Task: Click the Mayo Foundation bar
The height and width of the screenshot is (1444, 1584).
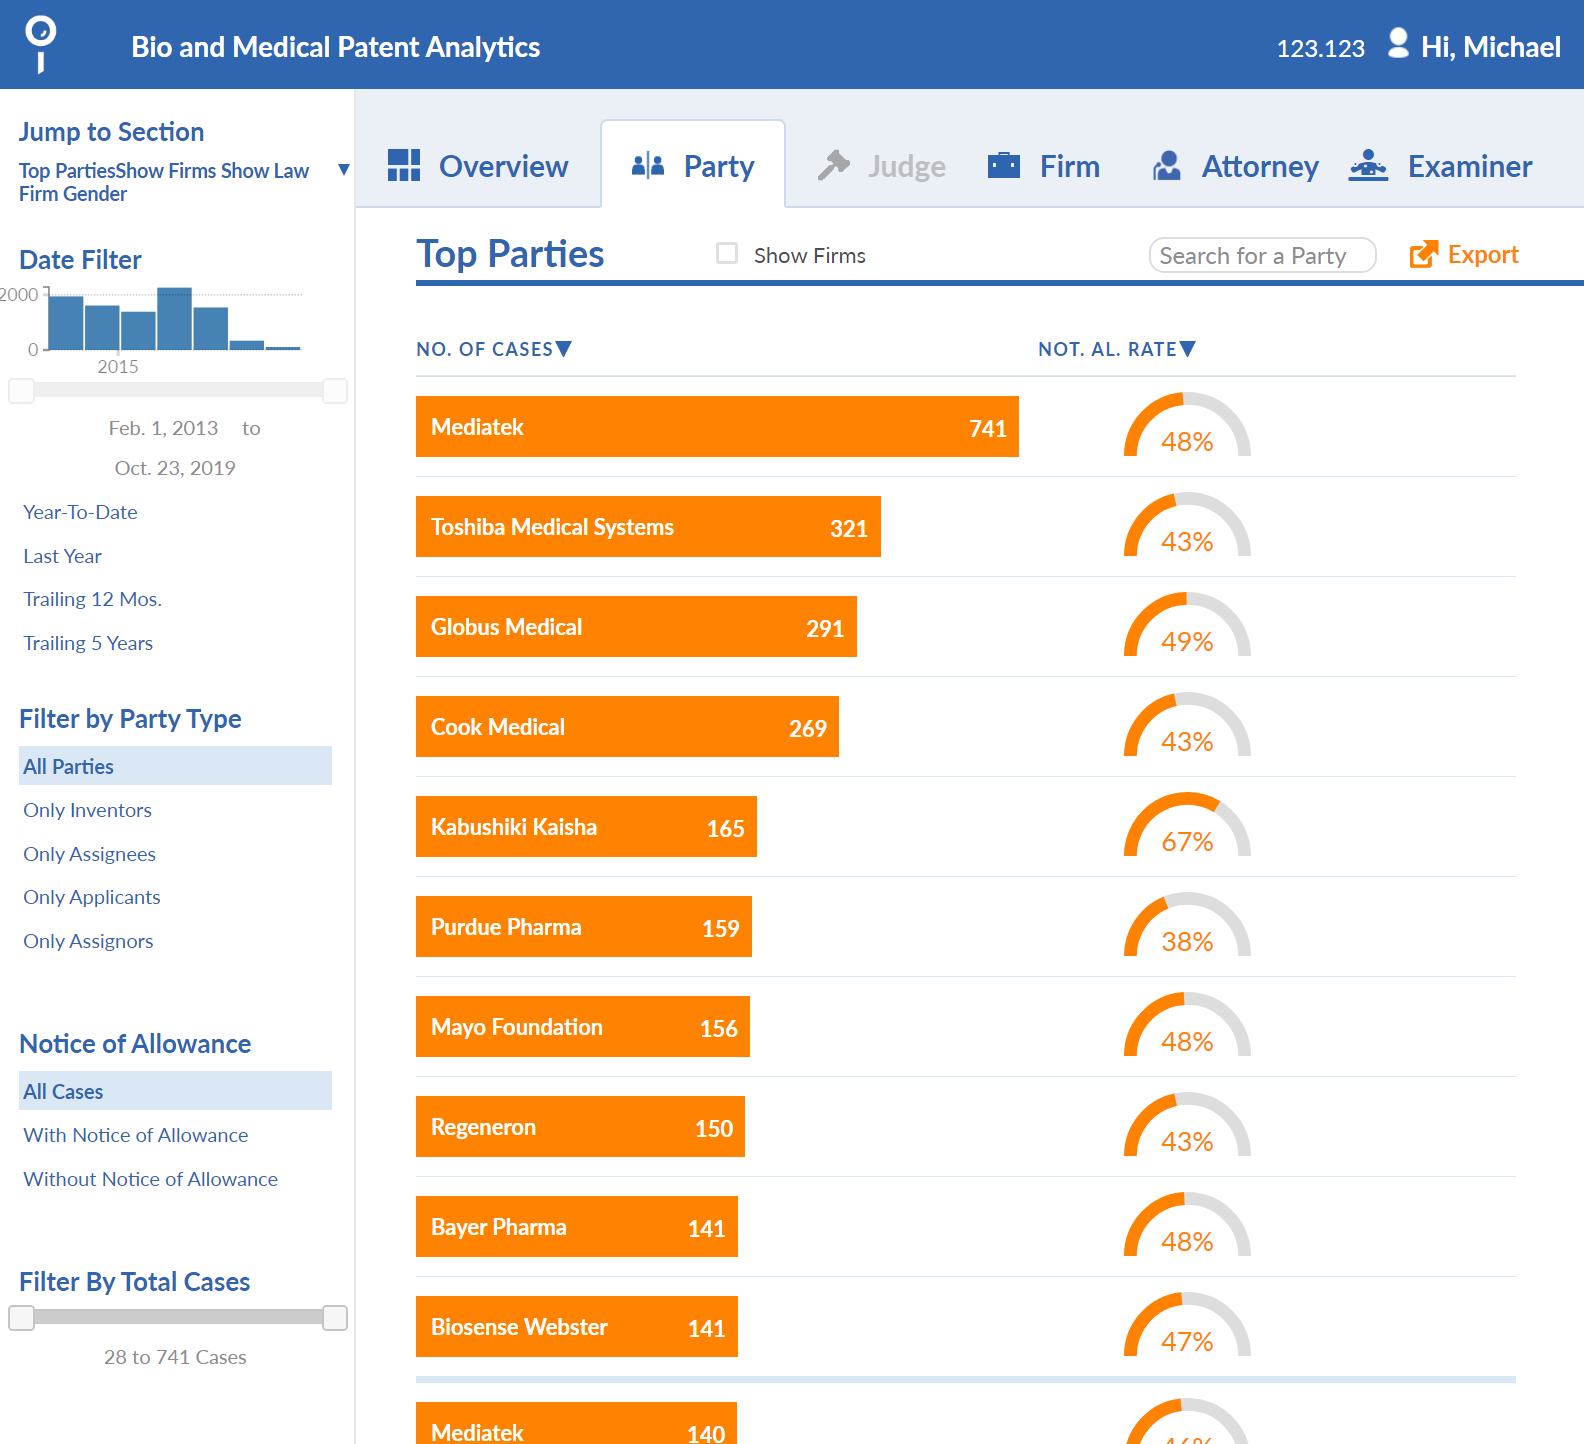Action: click(583, 1027)
